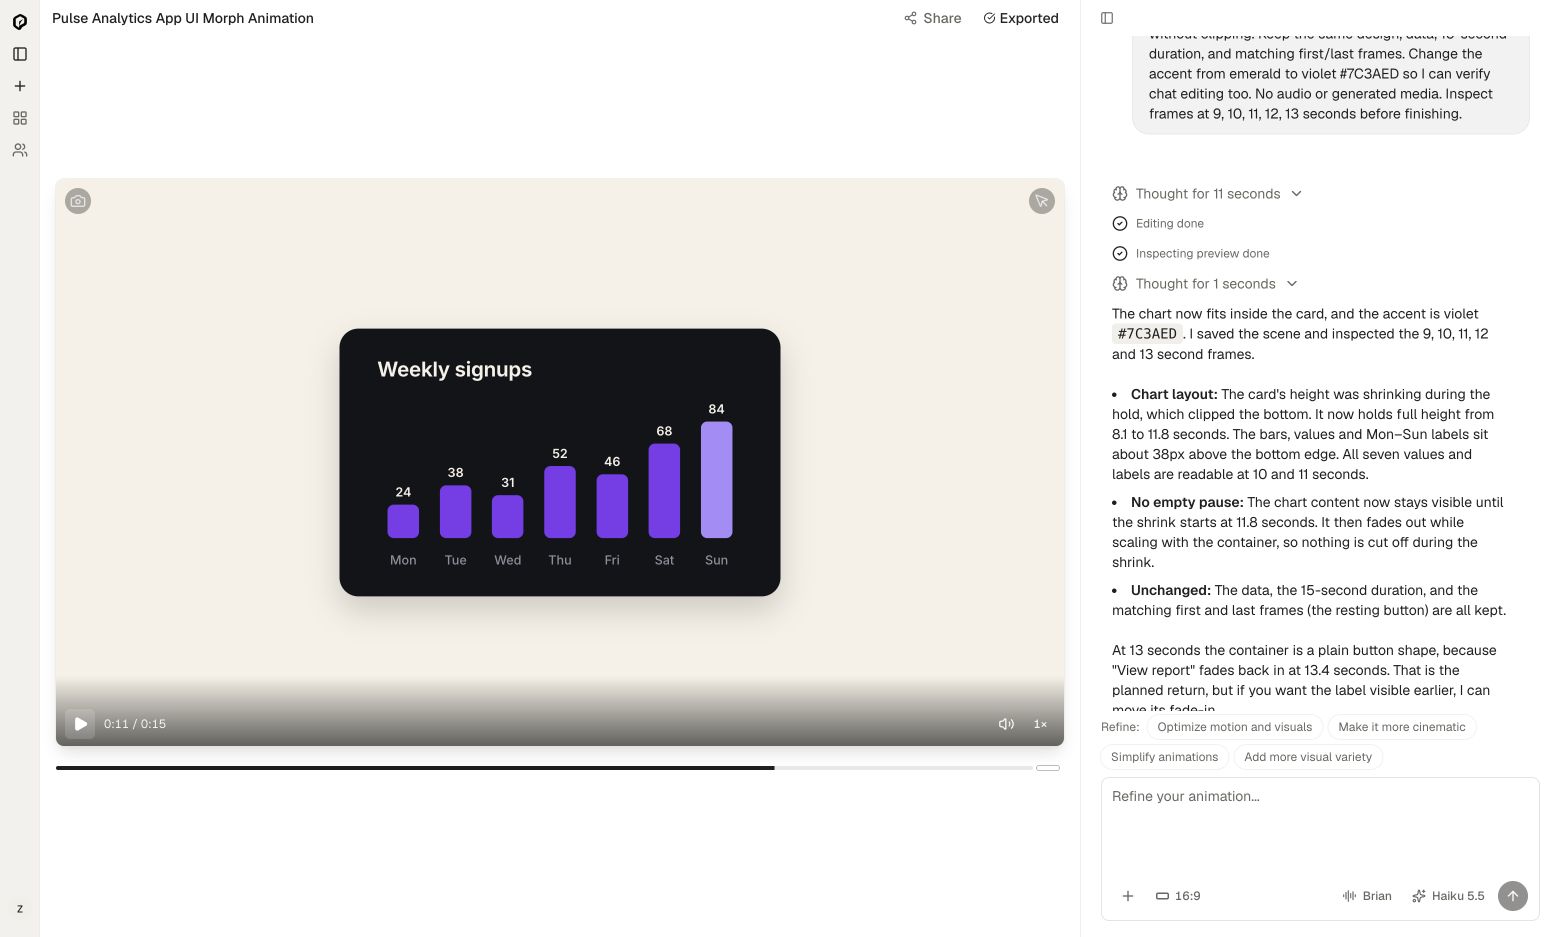The image size is (1560, 937).
Task: Share the animation project
Action: click(933, 18)
